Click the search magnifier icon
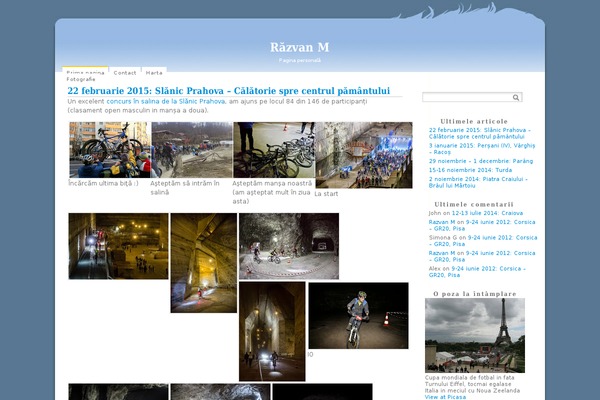This screenshot has width=600, height=400. click(x=516, y=98)
